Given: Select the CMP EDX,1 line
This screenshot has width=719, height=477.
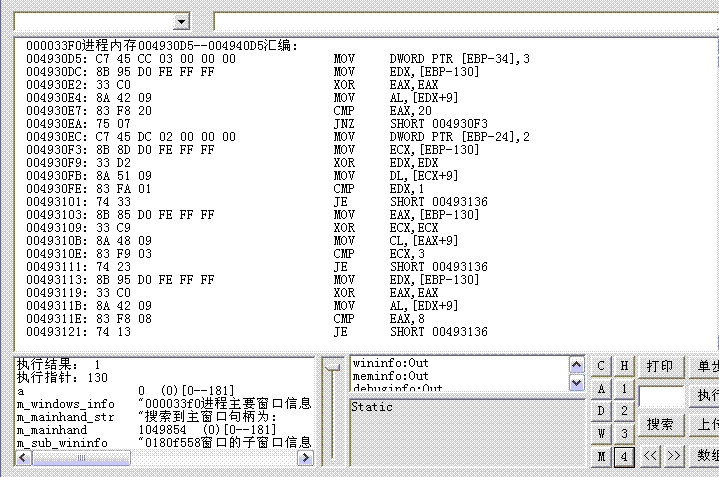Looking at the screenshot, I should 225,189.
